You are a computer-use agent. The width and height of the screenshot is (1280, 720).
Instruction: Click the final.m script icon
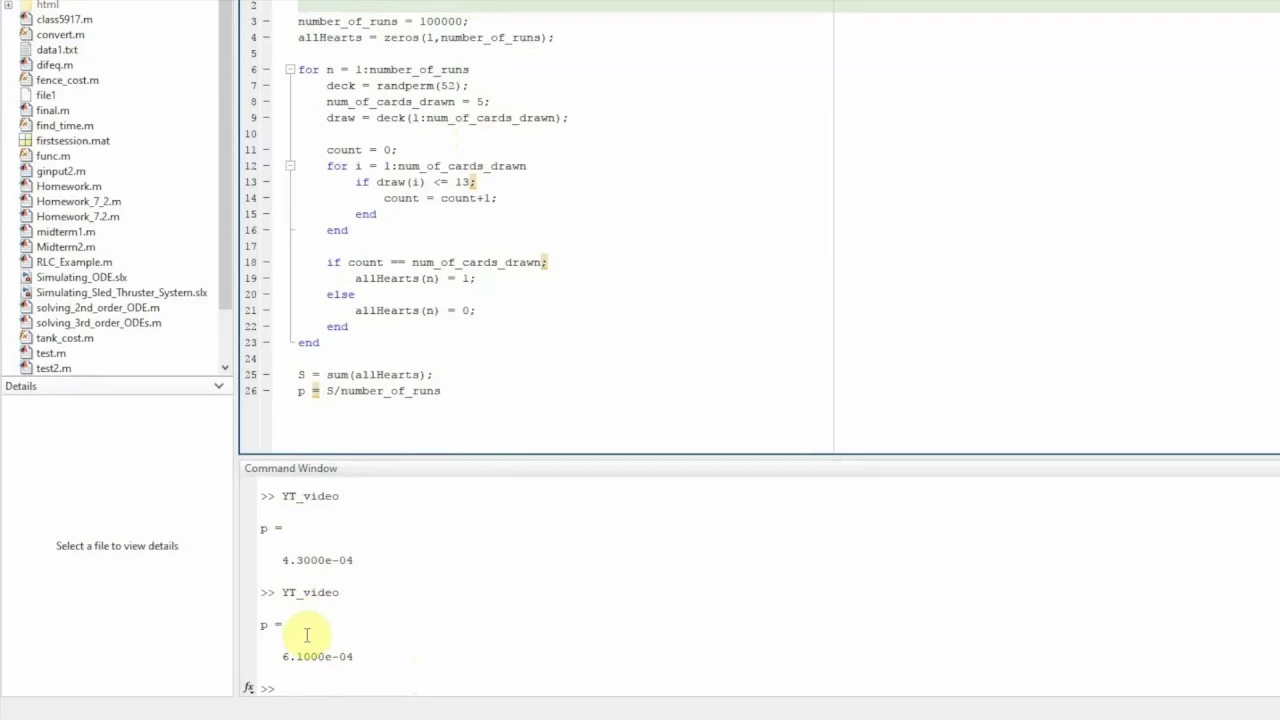click(26, 110)
